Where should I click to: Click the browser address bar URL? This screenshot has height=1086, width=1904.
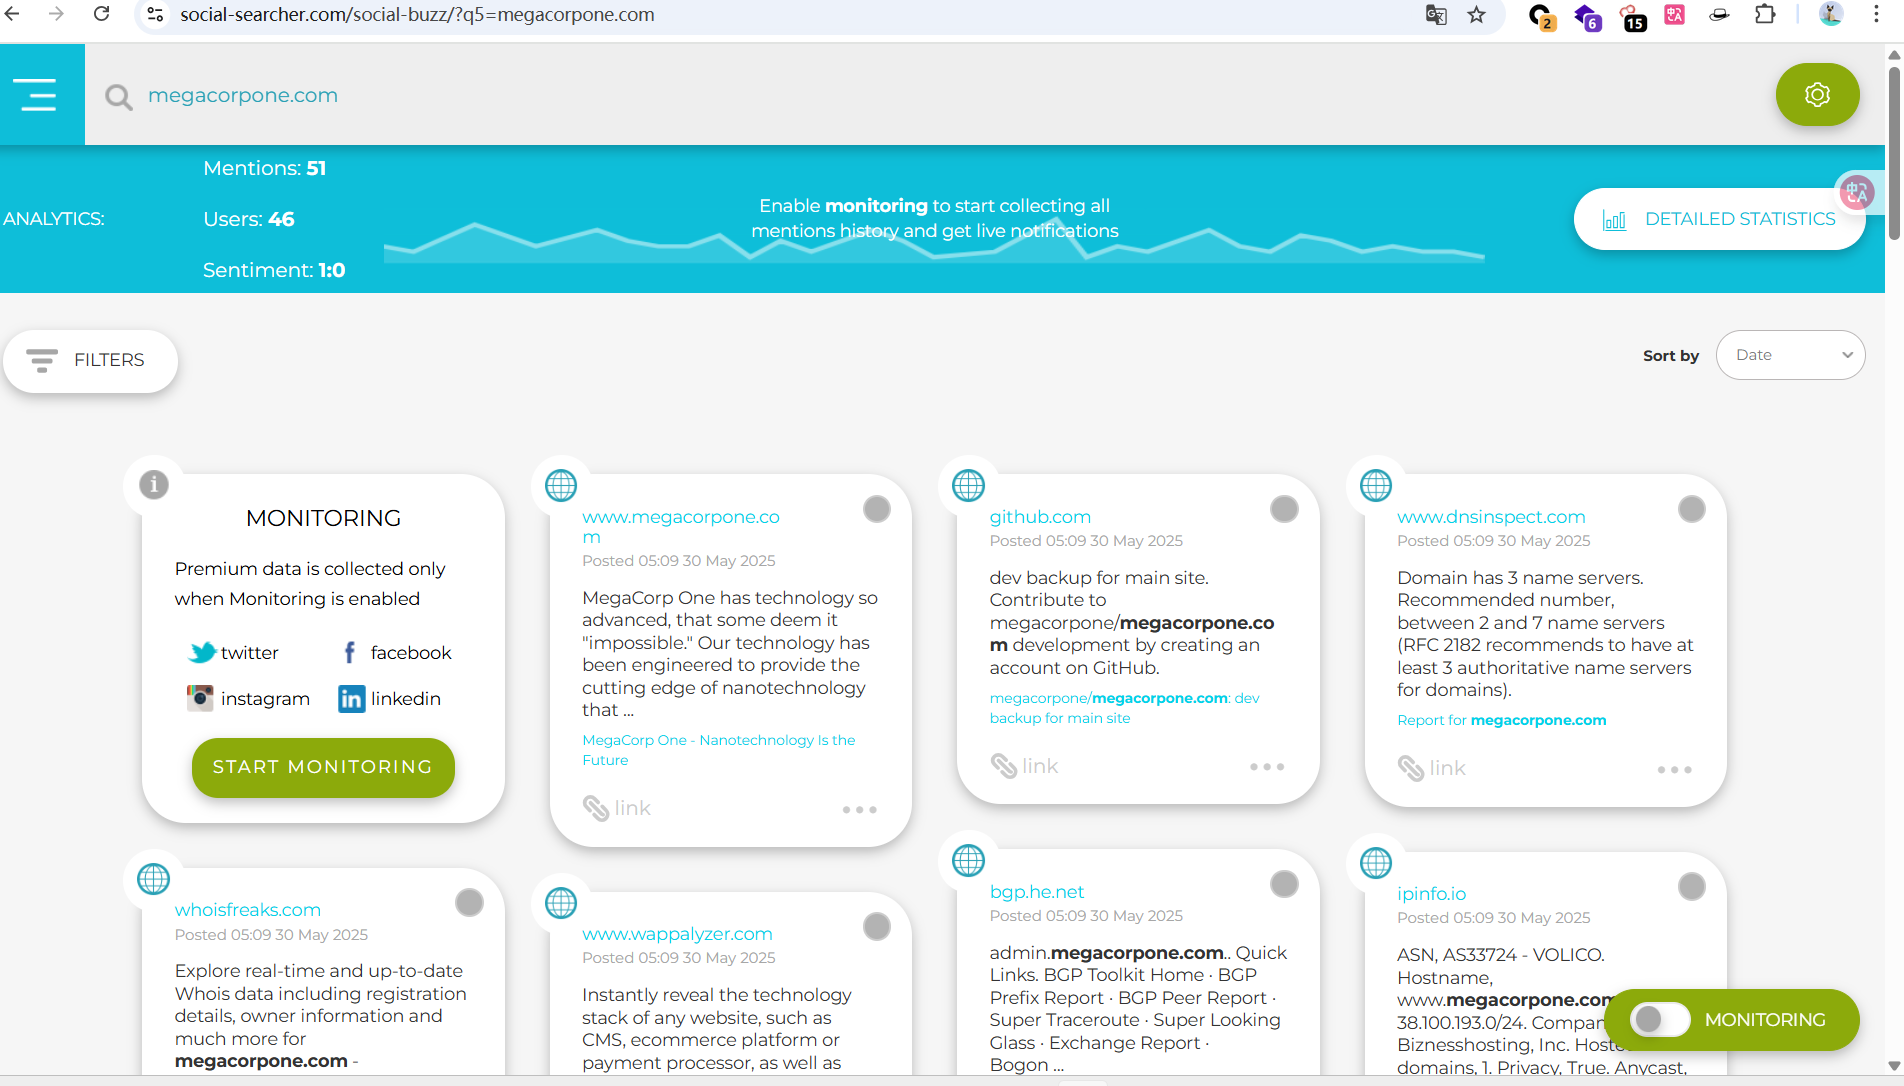[x=417, y=15]
